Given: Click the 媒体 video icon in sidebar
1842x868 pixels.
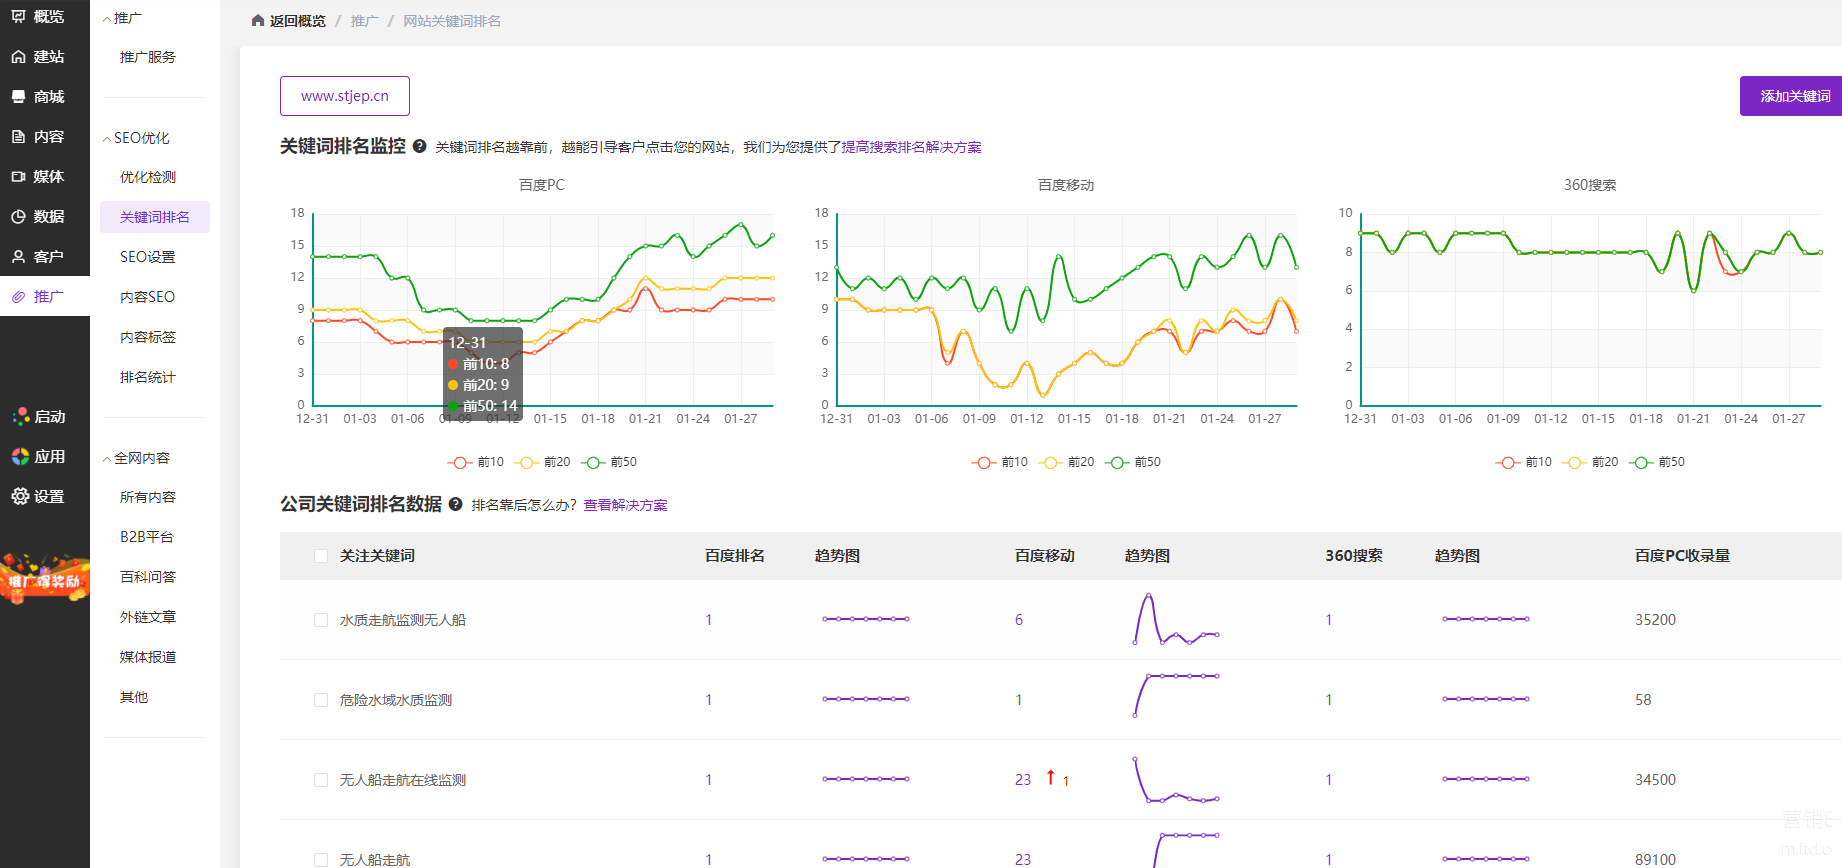Looking at the screenshot, I should click(19, 177).
